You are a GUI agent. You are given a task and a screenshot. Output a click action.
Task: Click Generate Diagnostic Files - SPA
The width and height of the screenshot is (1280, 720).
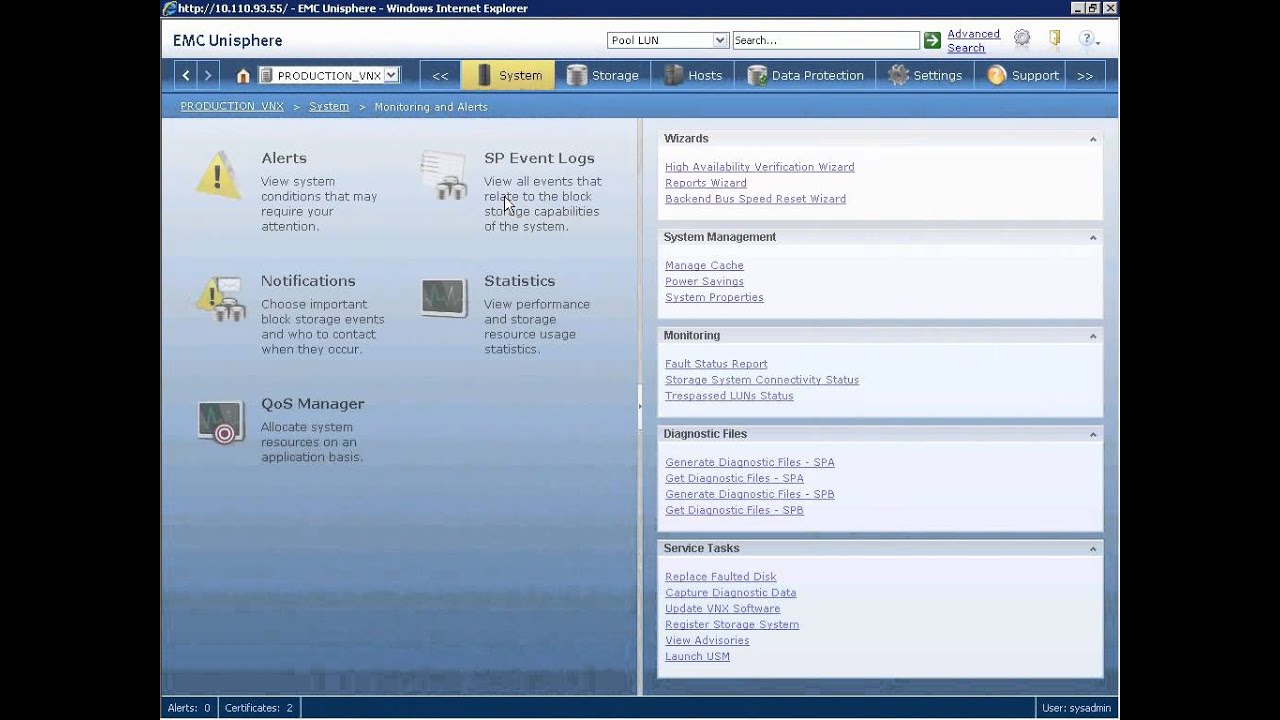click(x=750, y=463)
